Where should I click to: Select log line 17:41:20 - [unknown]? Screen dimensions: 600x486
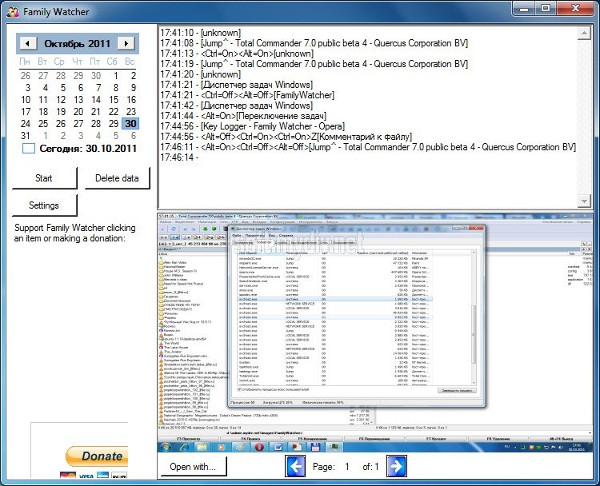pyautogui.click(x=201, y=74)
